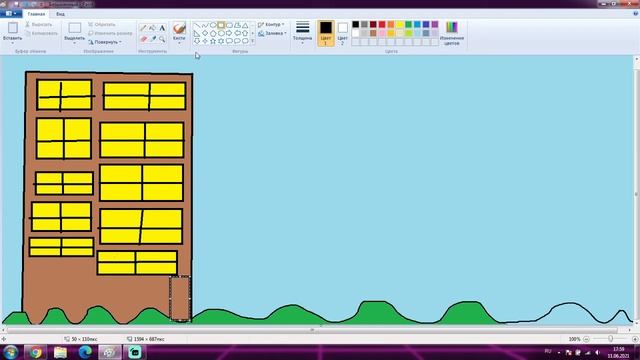The image size is (640, 360).
Task: Open the Контур outline dropdown
Action: pyautogui.click(x=271, y=24)
